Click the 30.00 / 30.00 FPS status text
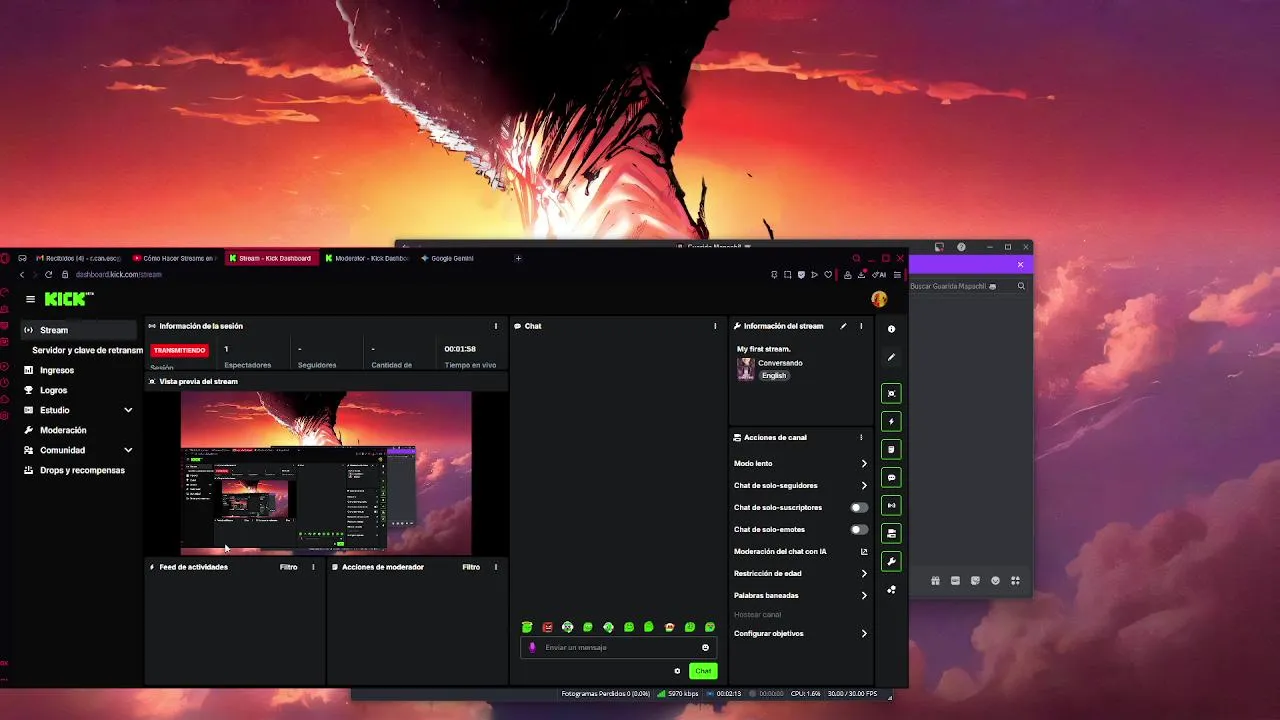 click(x=852, y=693)
